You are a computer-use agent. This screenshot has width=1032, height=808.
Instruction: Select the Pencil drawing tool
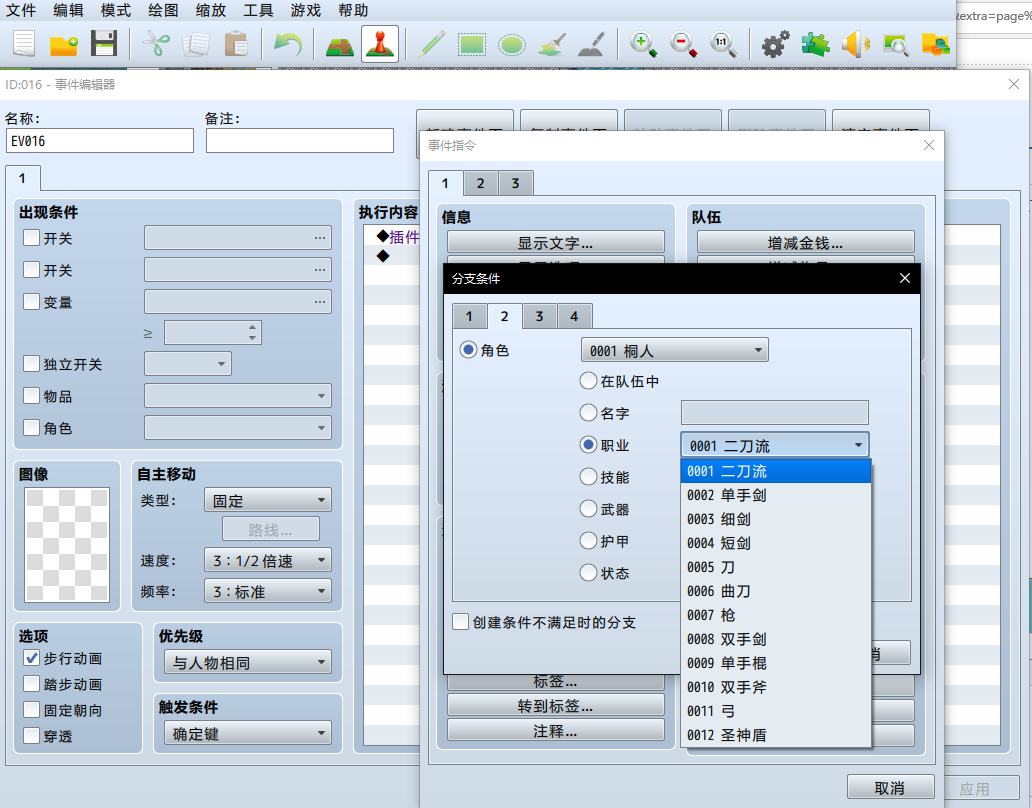pos(432,44)
